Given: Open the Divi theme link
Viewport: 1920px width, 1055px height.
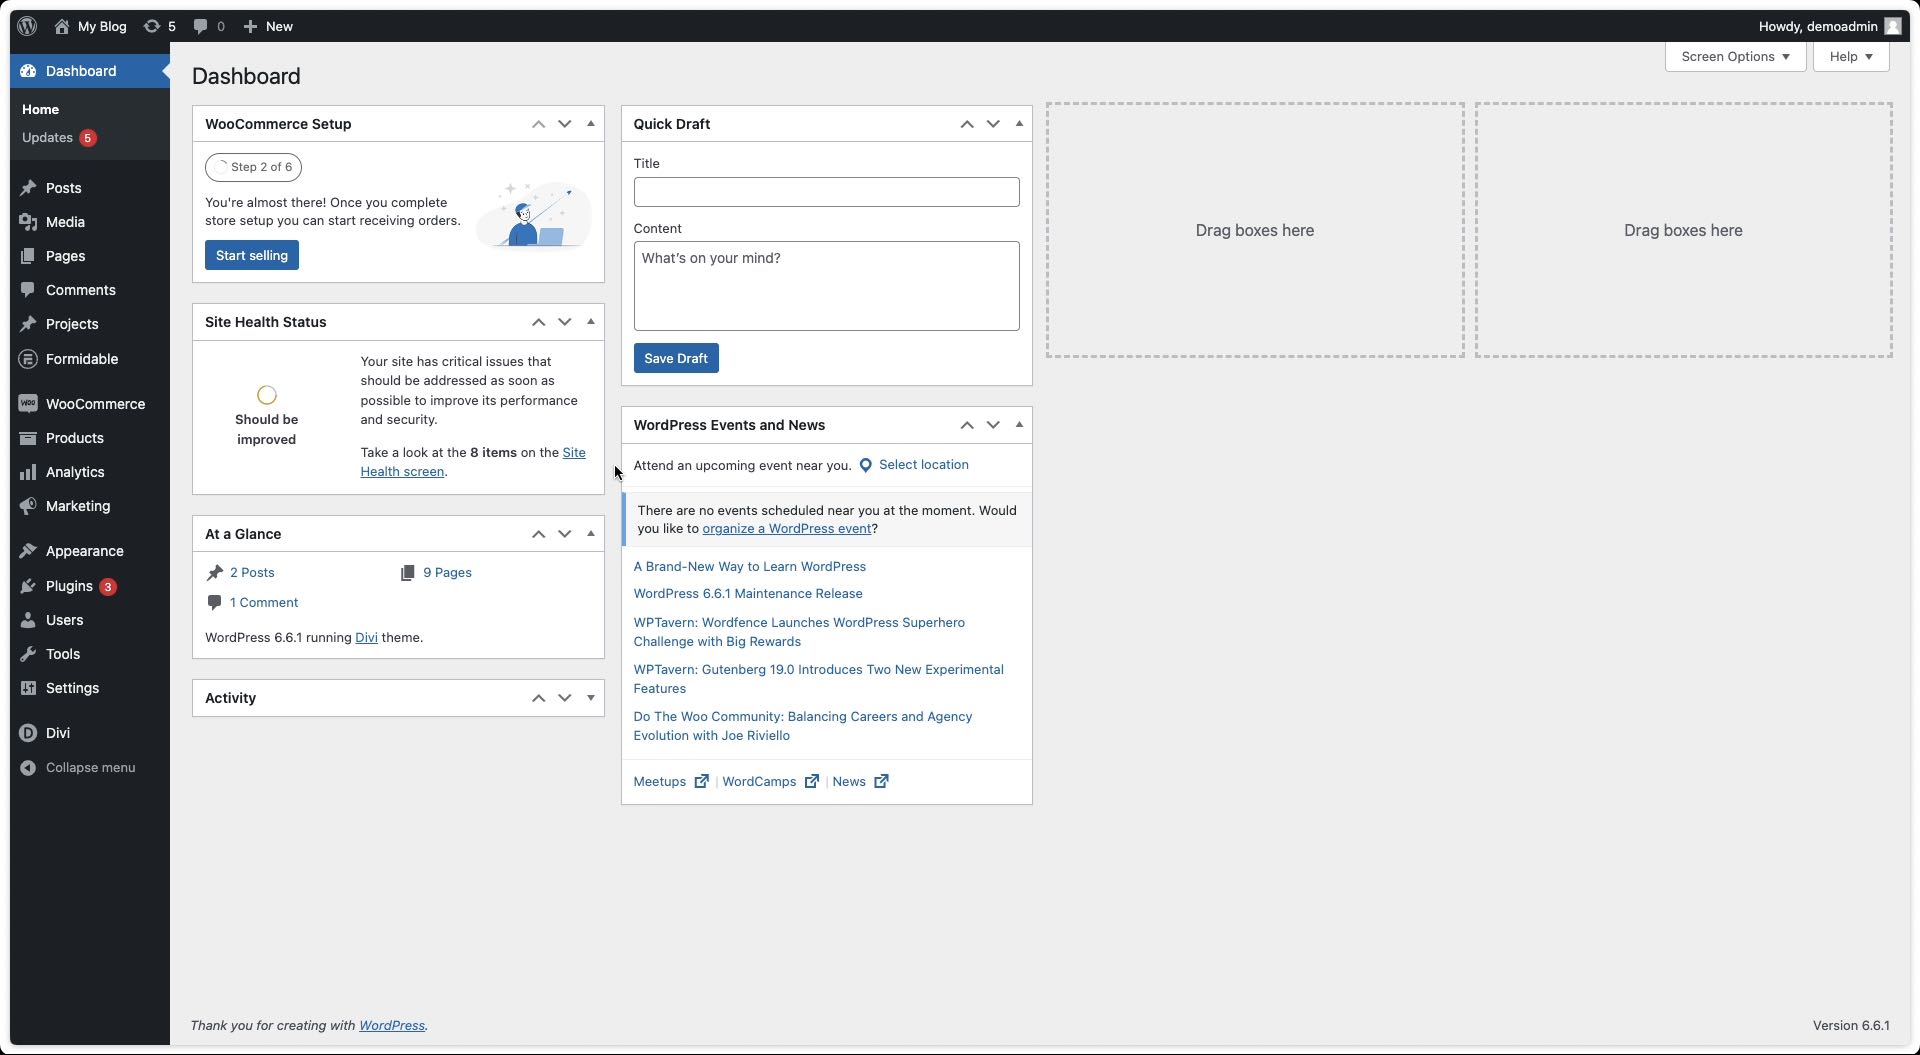Looking at the screenshot, I should (366, 638).
